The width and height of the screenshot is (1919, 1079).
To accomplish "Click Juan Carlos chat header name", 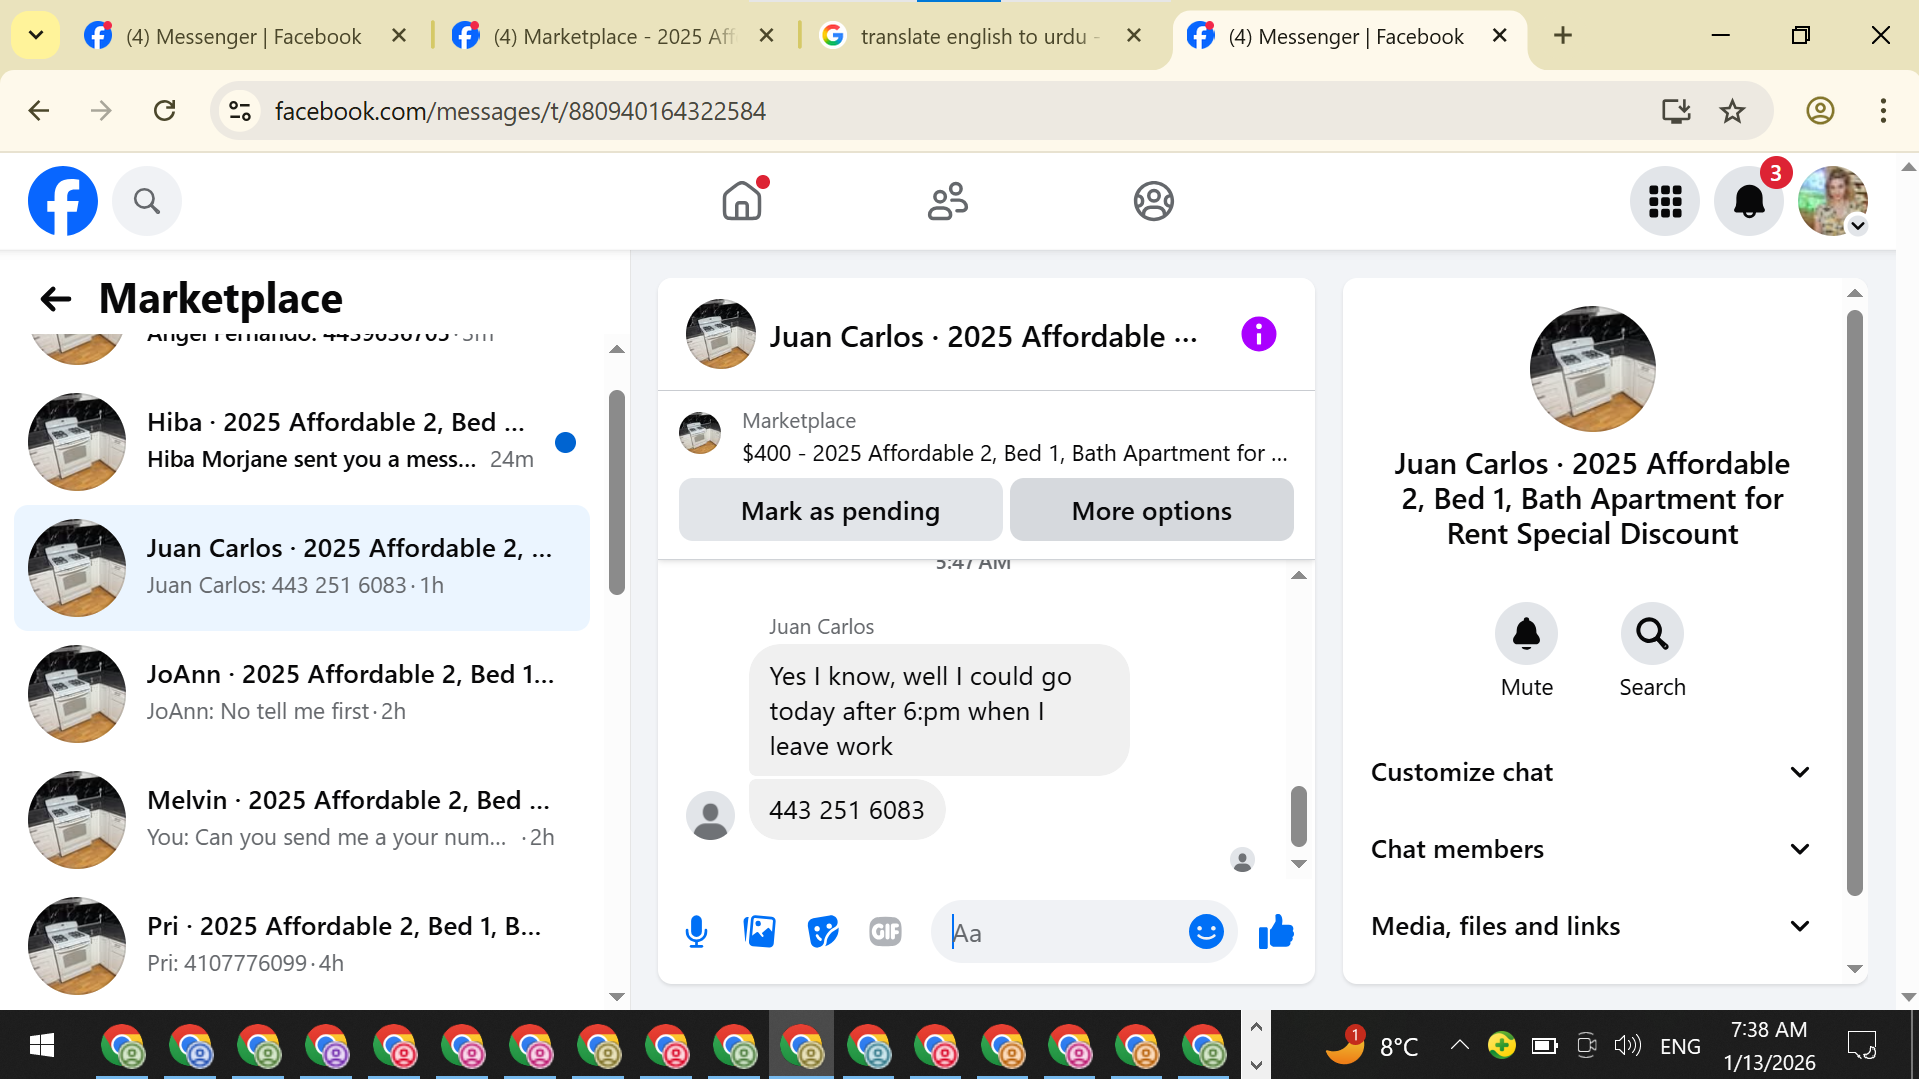I will [982, 336].
